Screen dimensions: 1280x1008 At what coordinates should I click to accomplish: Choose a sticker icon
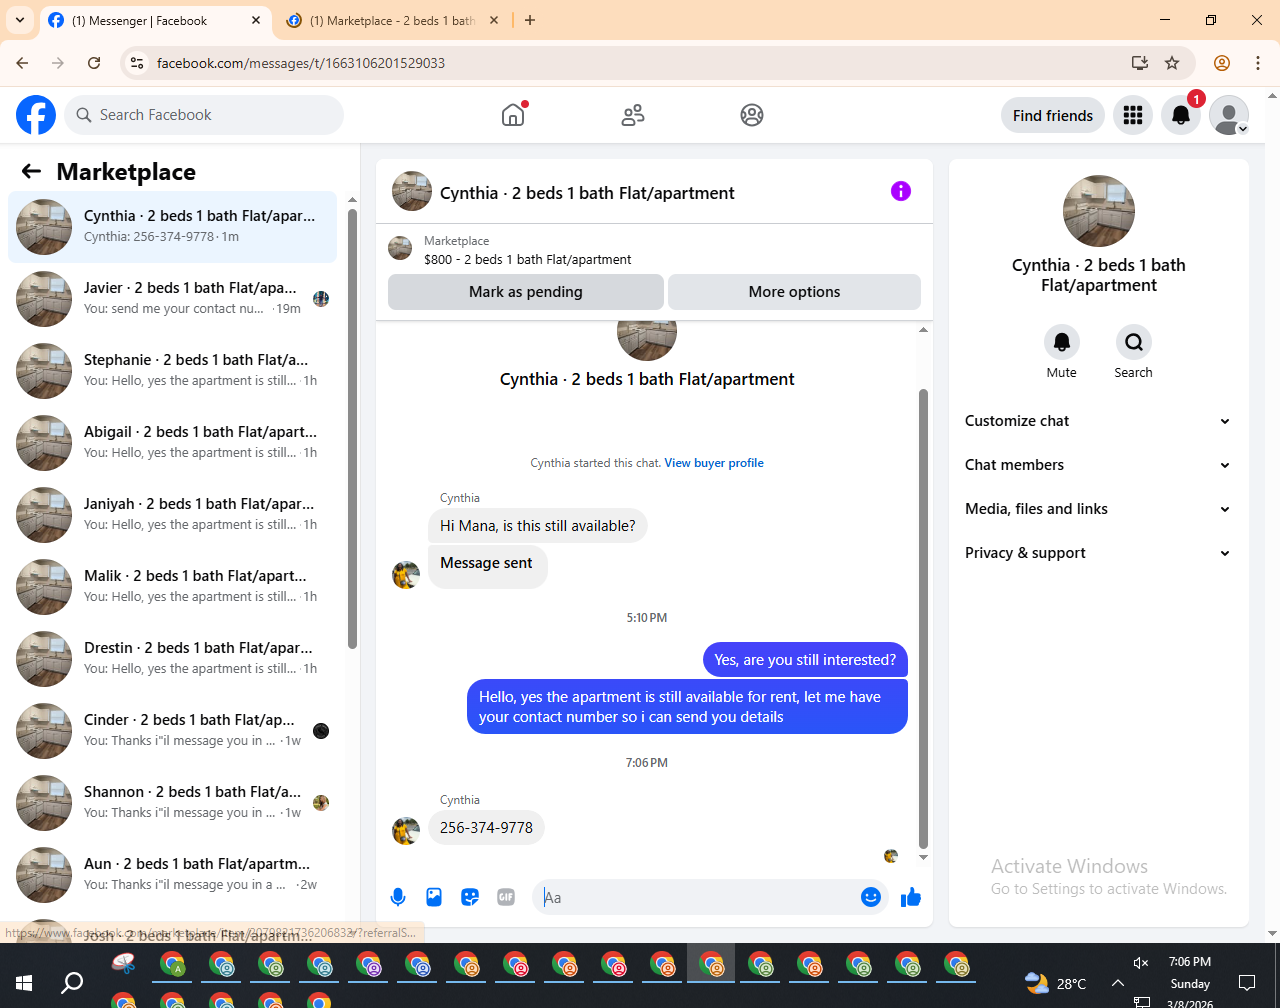(x=470, y=897)
